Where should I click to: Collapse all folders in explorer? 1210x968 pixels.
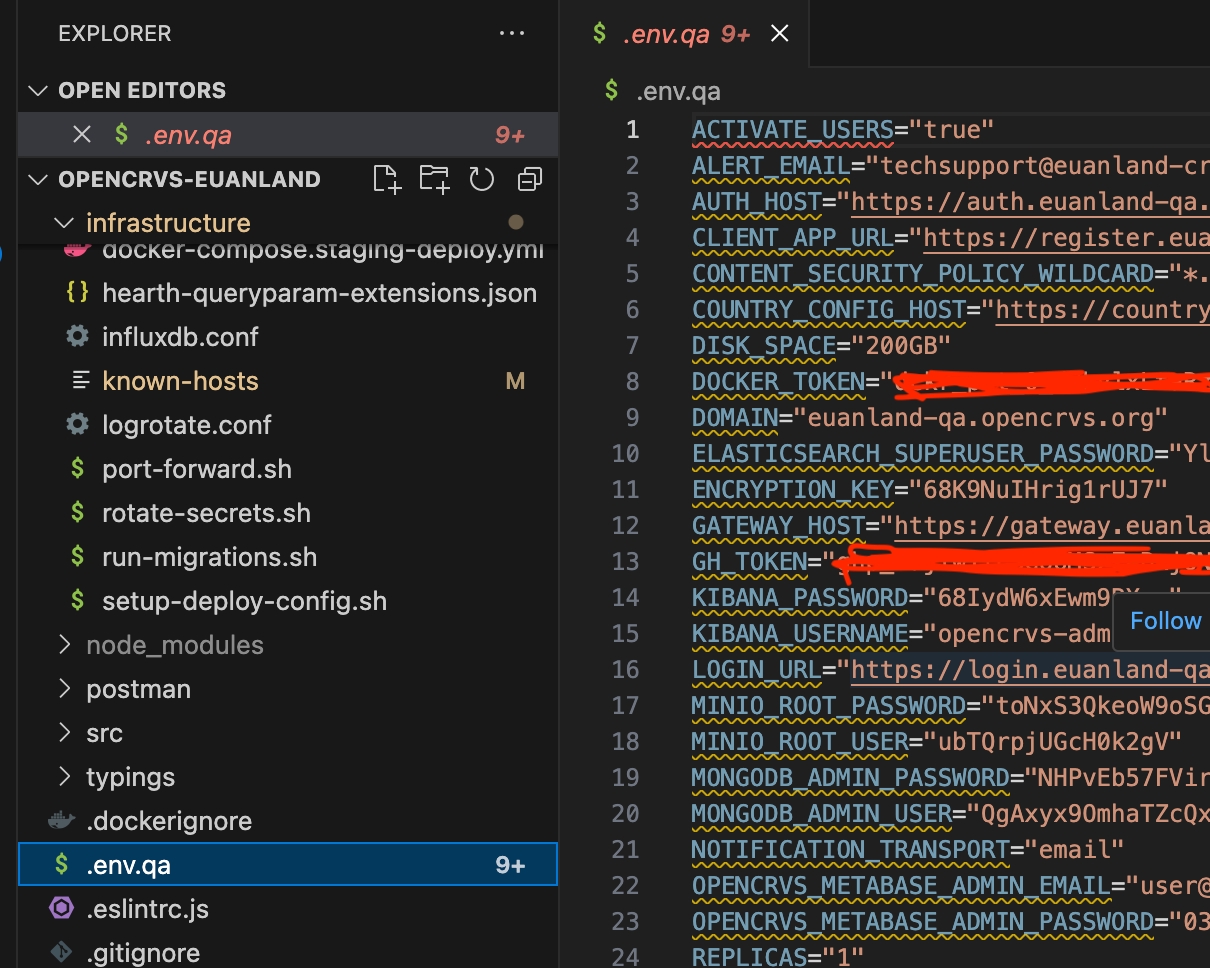click(529, 180)
